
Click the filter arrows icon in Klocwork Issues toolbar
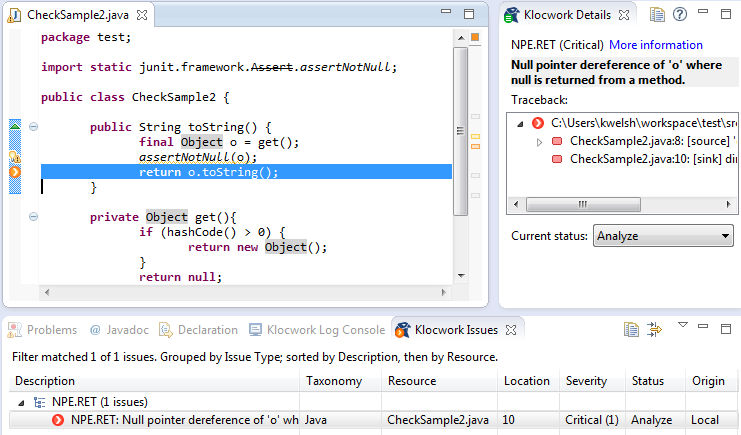[655, 329]
